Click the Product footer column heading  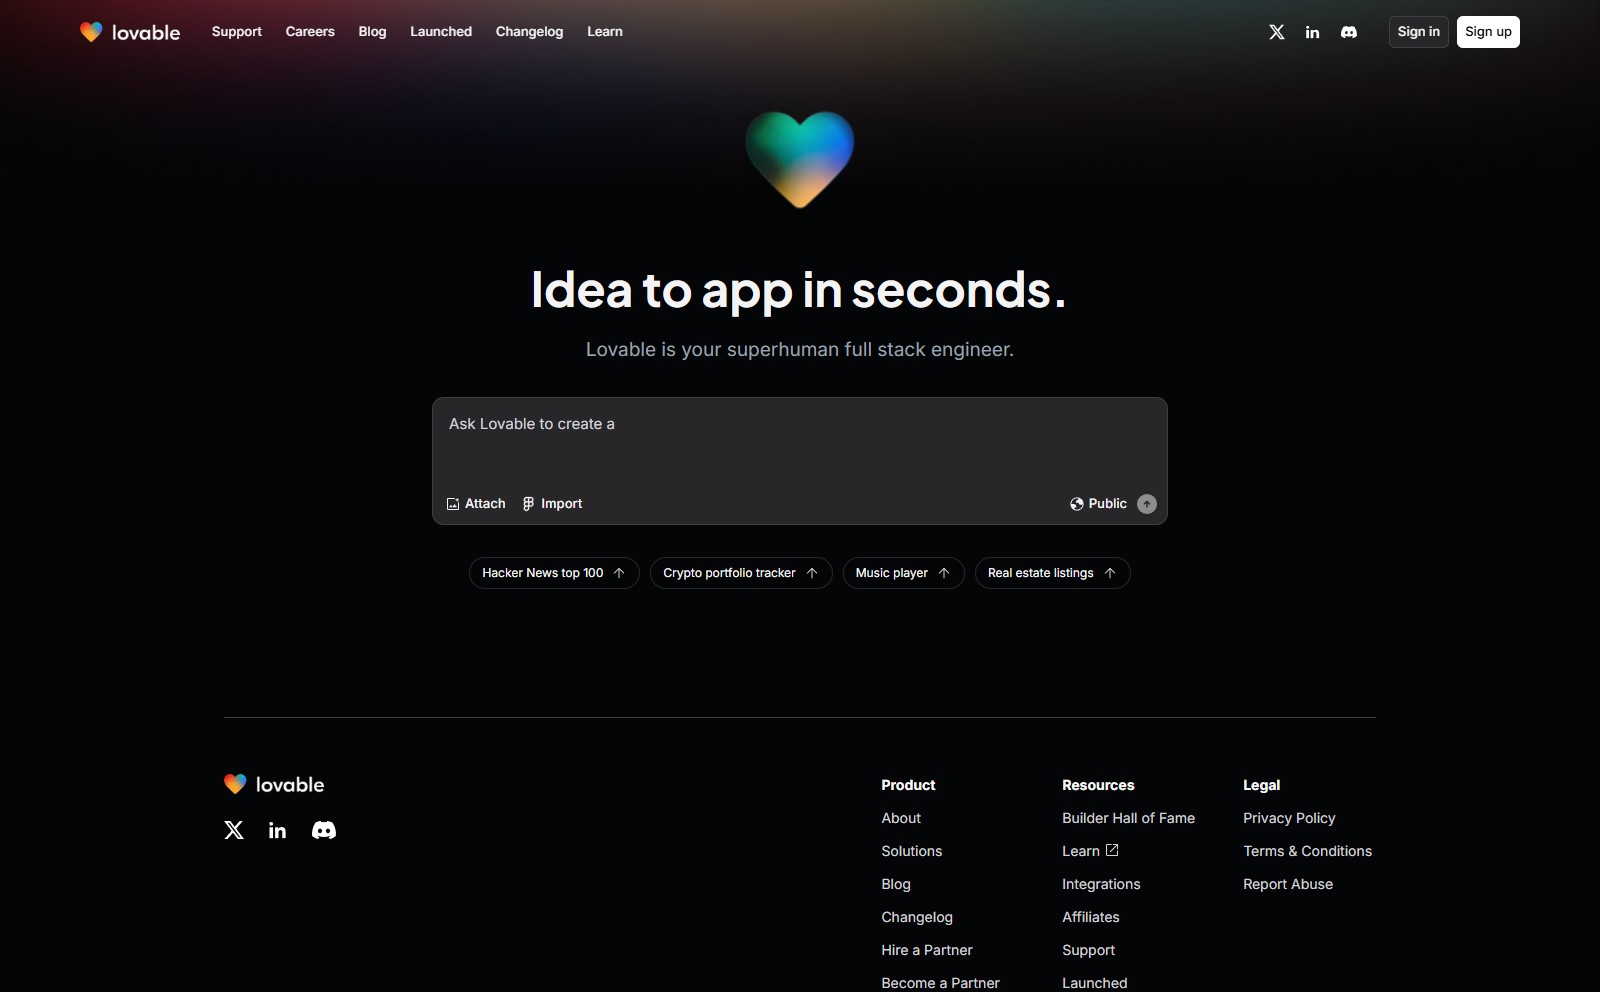[908, 785]
